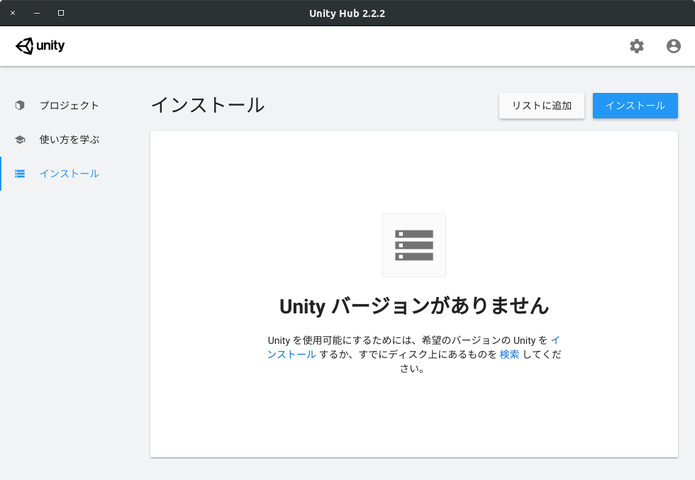Click the インストール page heading

coord(208,105)
